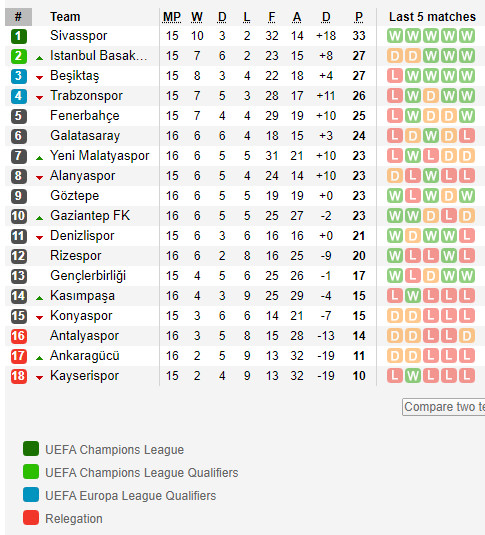Click the red Relegation legend swatch
This screenshot has height=535, width=485.
click(31, 518)
